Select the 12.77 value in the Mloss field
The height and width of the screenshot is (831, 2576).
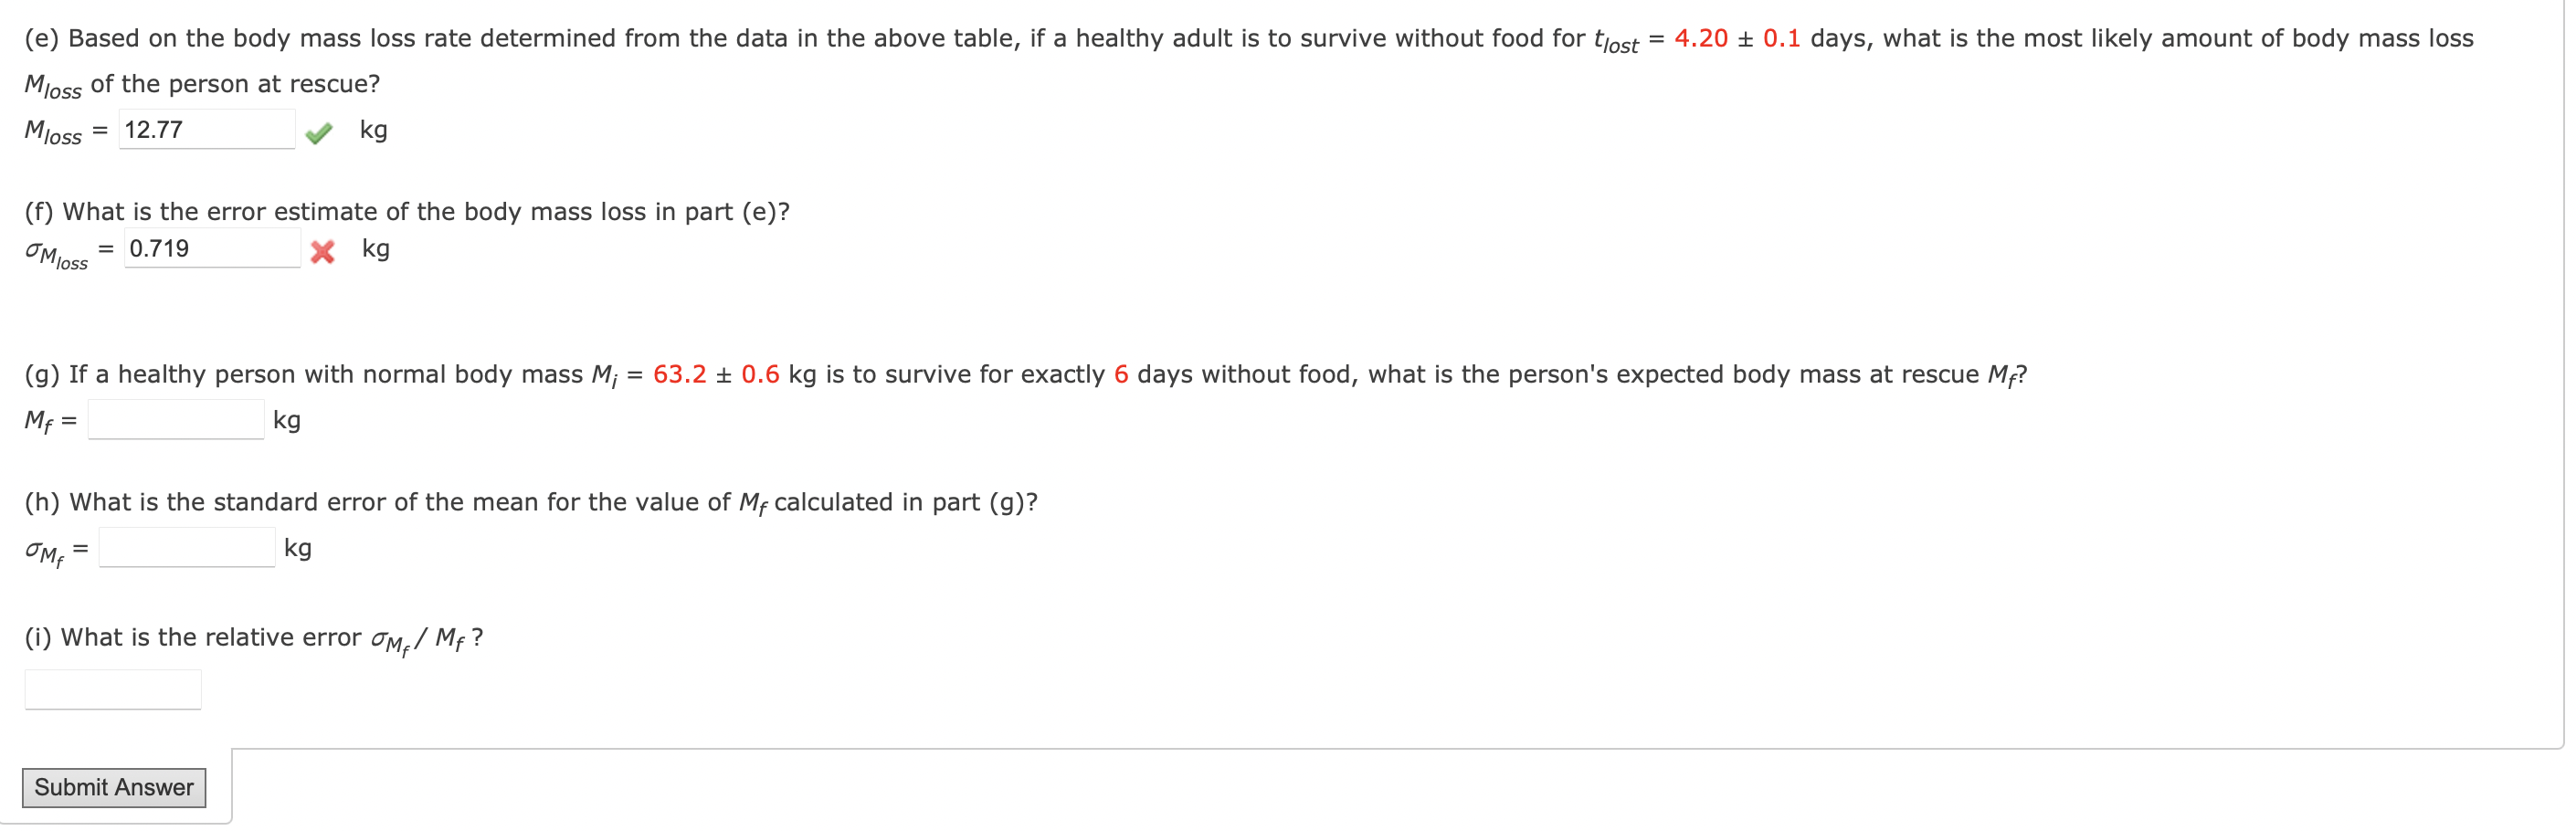(154, 129)
